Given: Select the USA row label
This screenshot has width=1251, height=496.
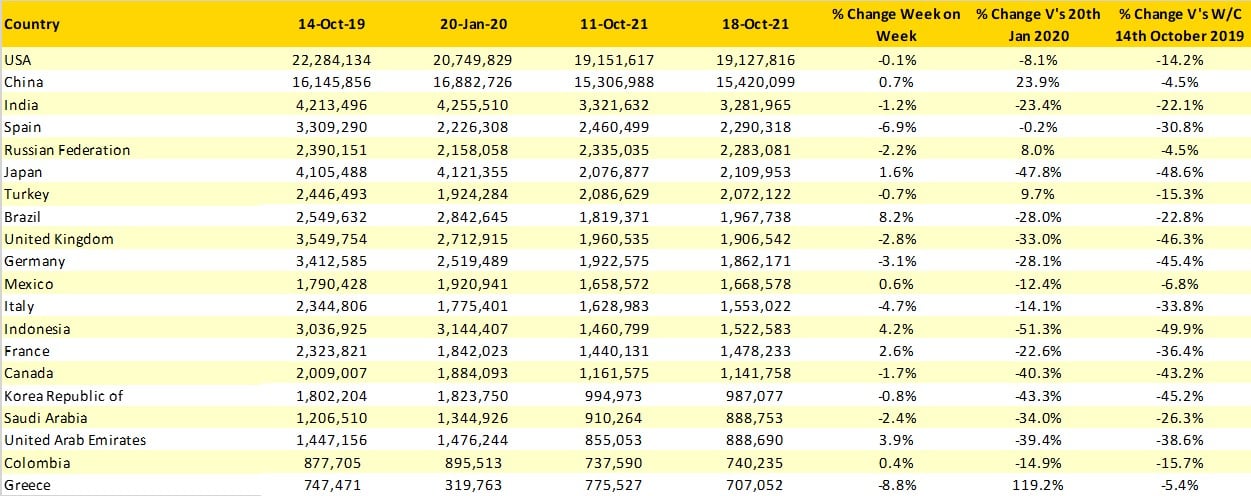Looking at the screenshot, I should pos(18,60).
